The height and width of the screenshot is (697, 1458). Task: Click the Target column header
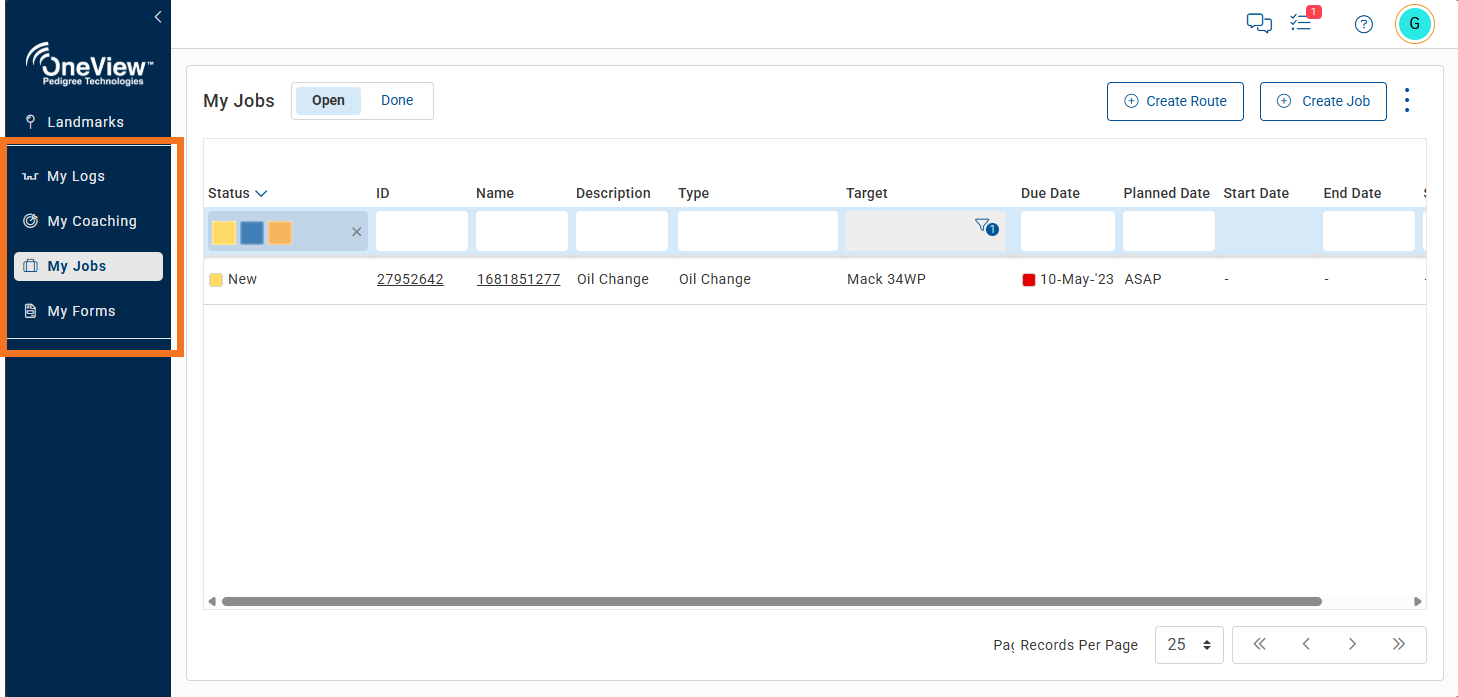pyautogui.click(x=867, y=193)
